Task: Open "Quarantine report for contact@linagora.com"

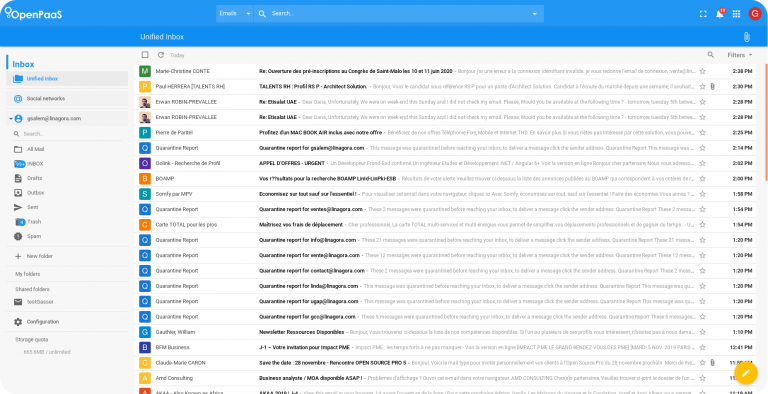Action: (x=312, y=271)
